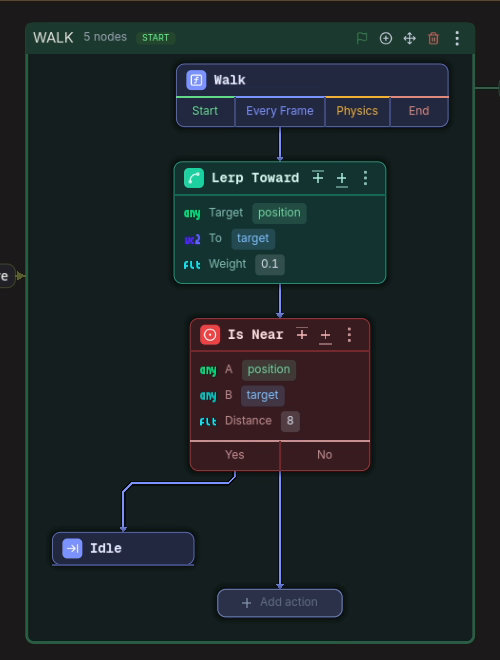
Task: Select the Every Frame tab
Action: pos(280,111)
